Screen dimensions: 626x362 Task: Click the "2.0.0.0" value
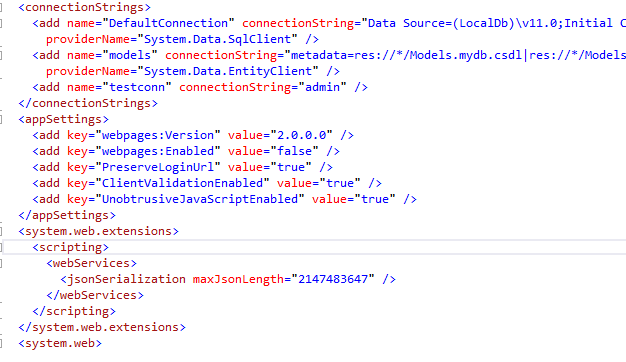(301, 135)
